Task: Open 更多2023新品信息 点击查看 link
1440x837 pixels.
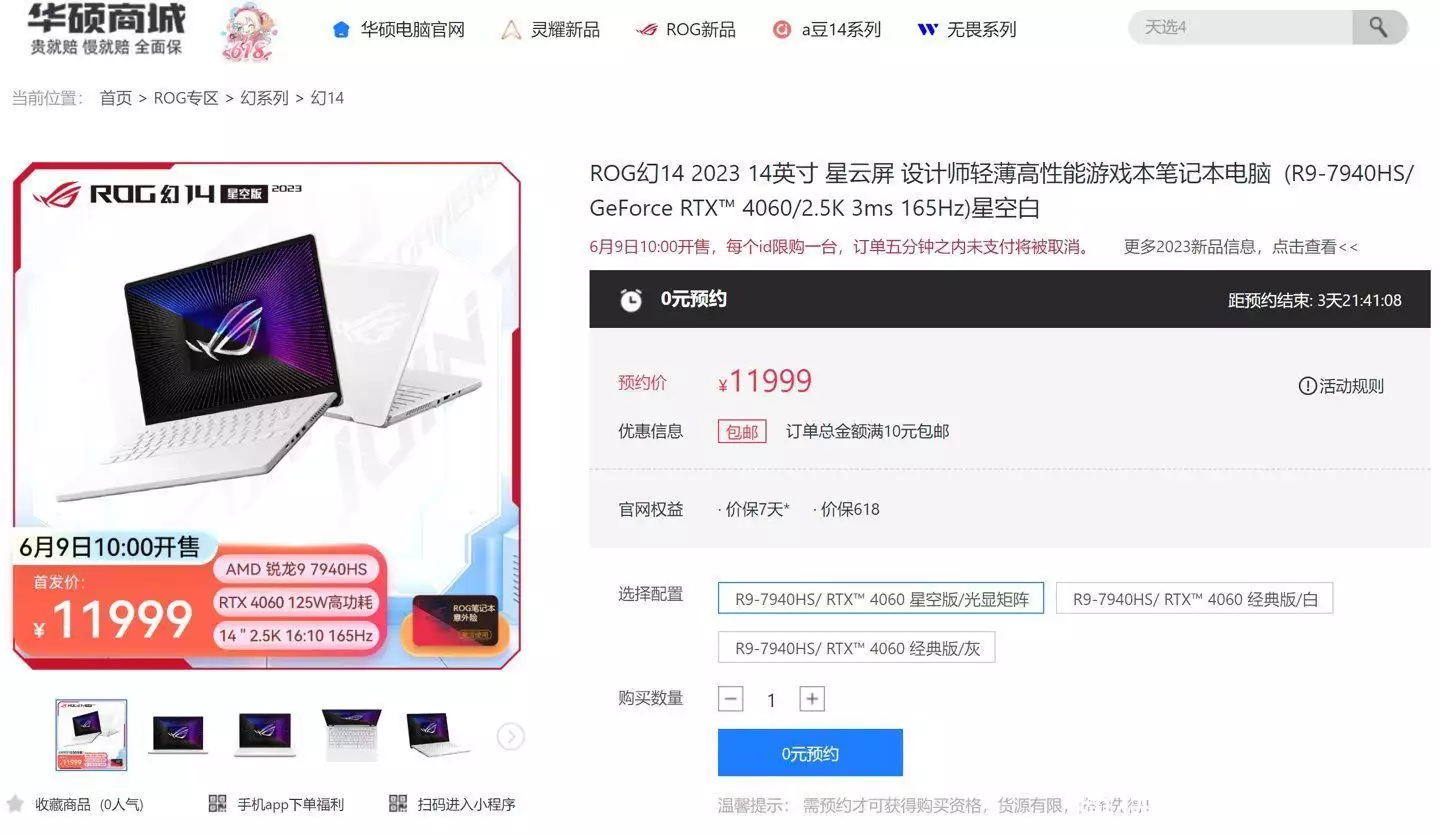Action: [1241, 247]
